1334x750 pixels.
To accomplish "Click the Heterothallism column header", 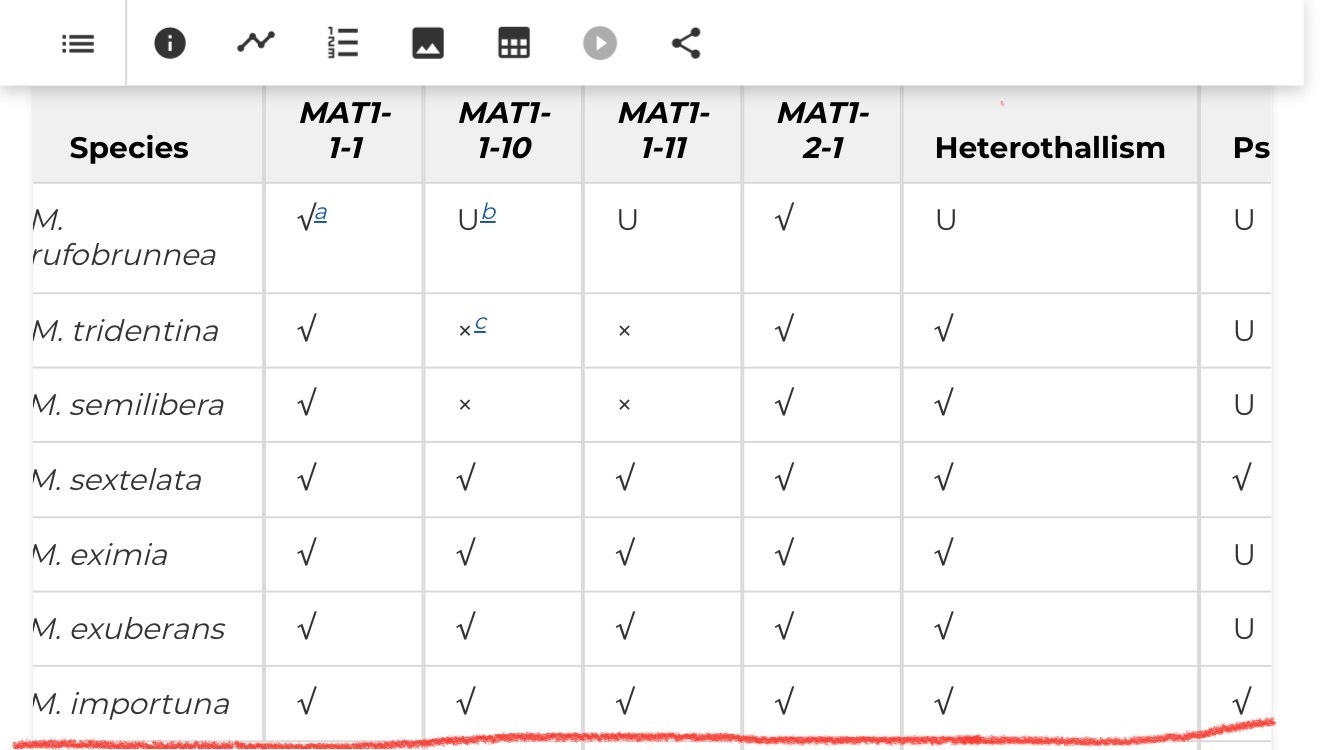I will click(1050, 148).
